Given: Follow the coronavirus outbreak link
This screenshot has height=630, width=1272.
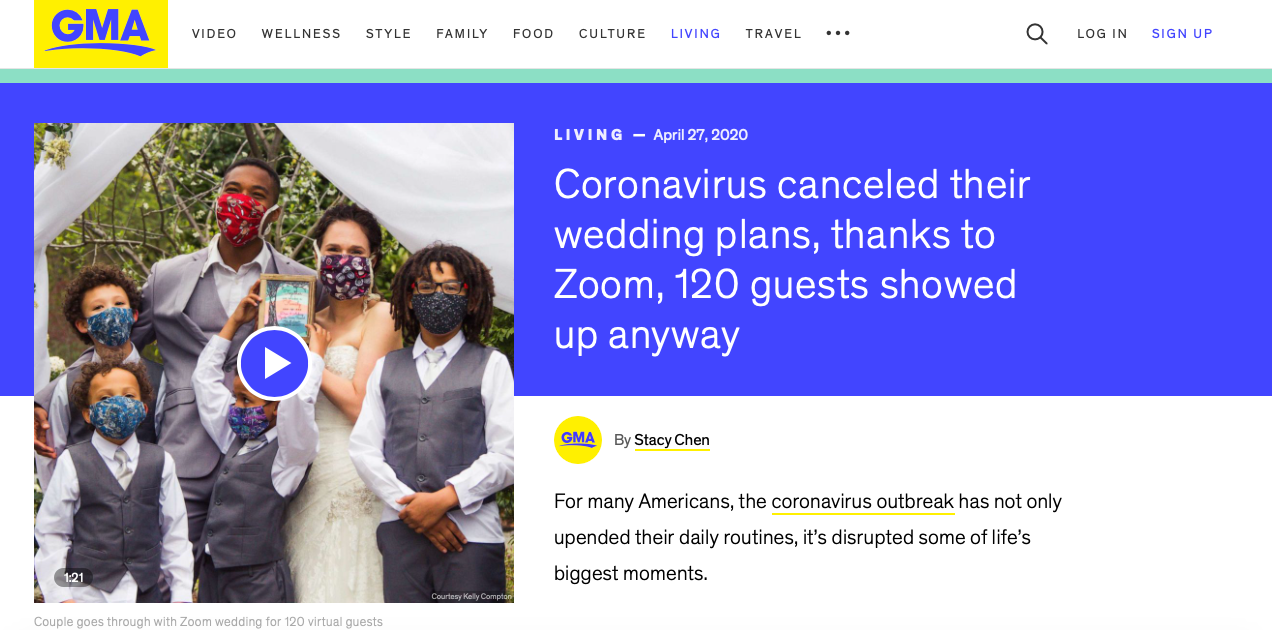Looking at the screenshot, I should click(863, 501).
